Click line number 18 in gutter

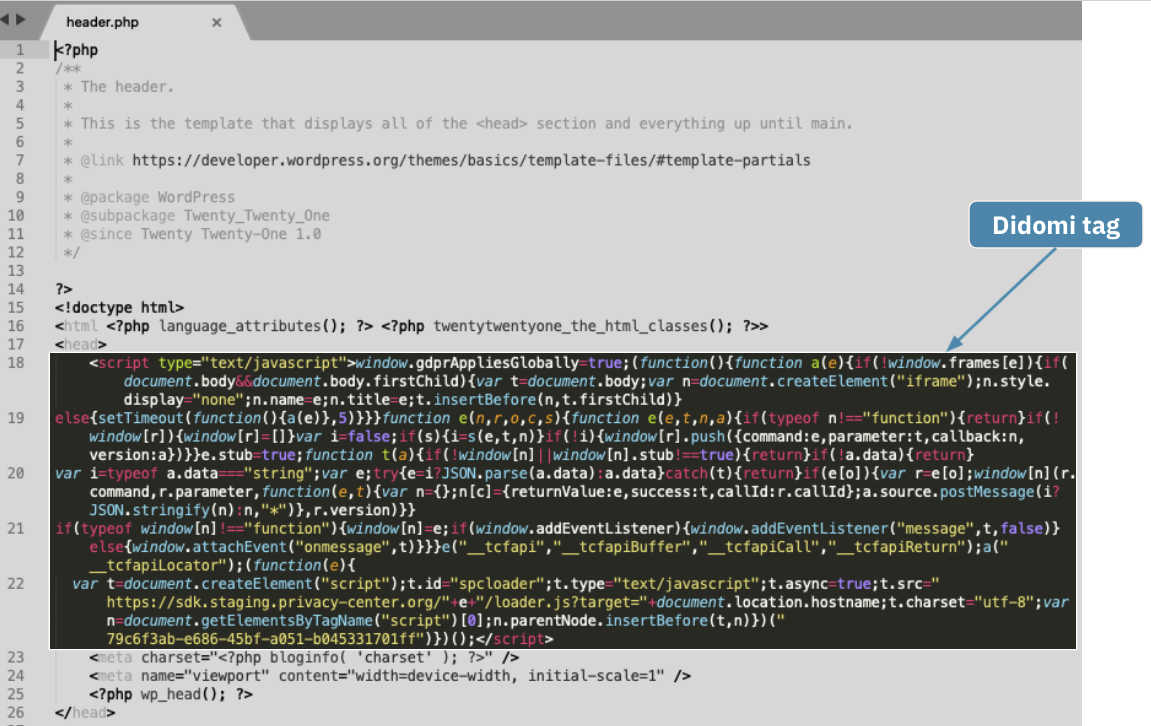(x=16, y=363)
